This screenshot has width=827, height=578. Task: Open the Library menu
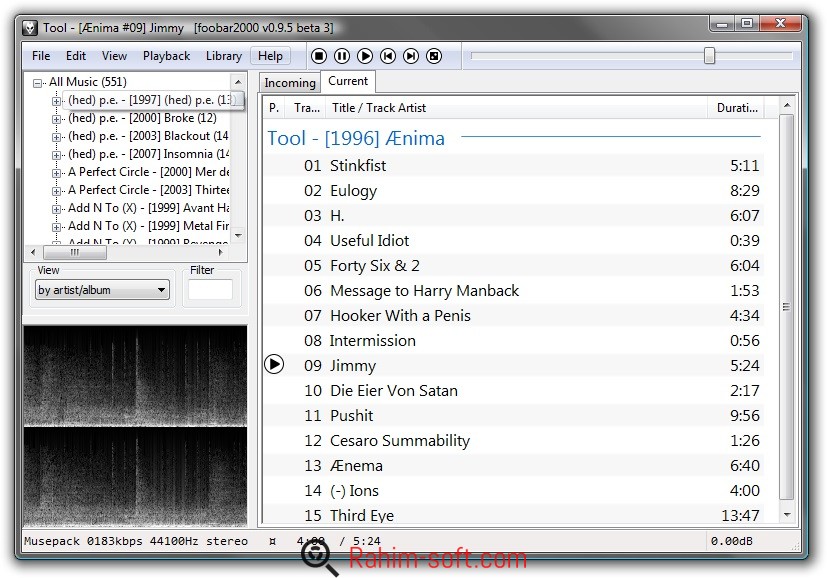click(x=224, y=56)
